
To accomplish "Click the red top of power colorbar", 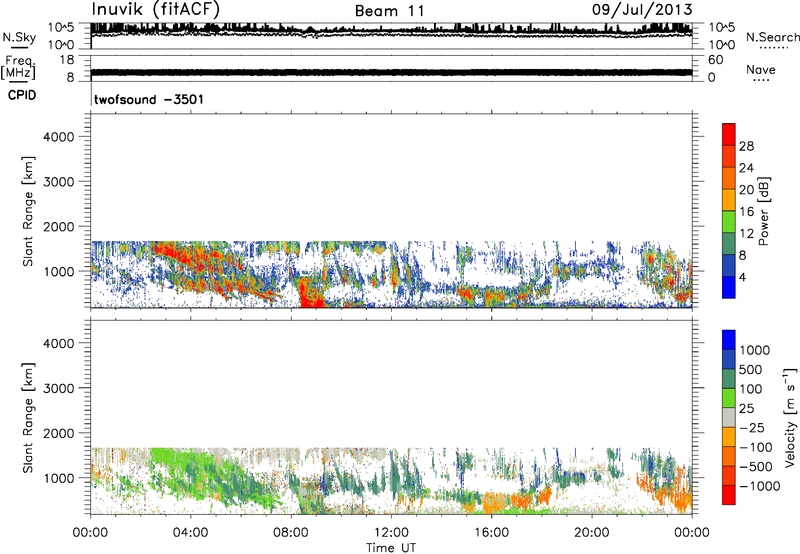I will 729,134.
